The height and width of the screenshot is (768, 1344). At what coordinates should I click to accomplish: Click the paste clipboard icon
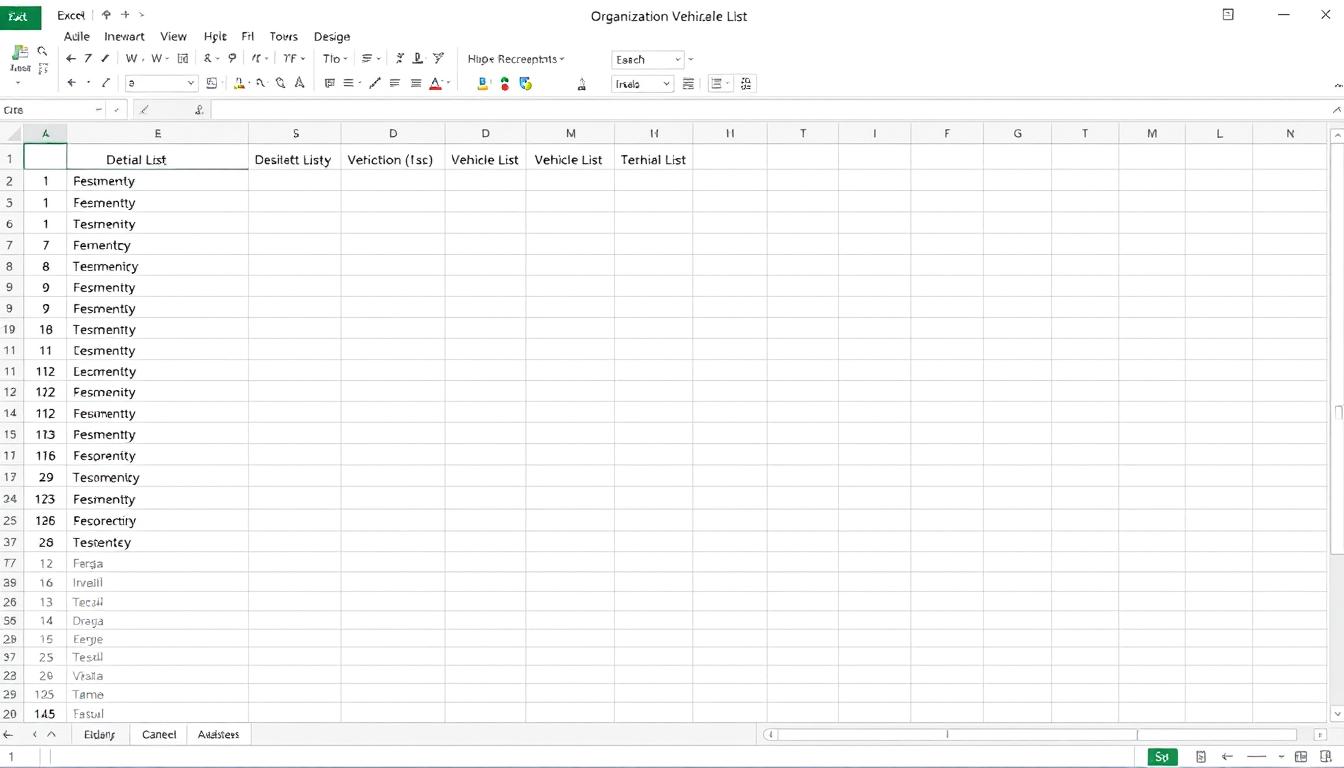pos(20,54)
